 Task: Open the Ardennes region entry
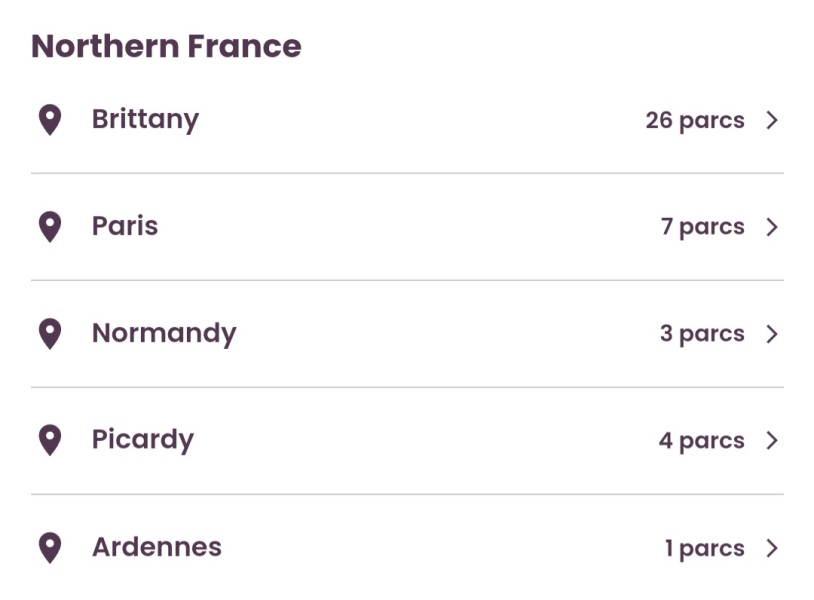click(x=157, y=547)
